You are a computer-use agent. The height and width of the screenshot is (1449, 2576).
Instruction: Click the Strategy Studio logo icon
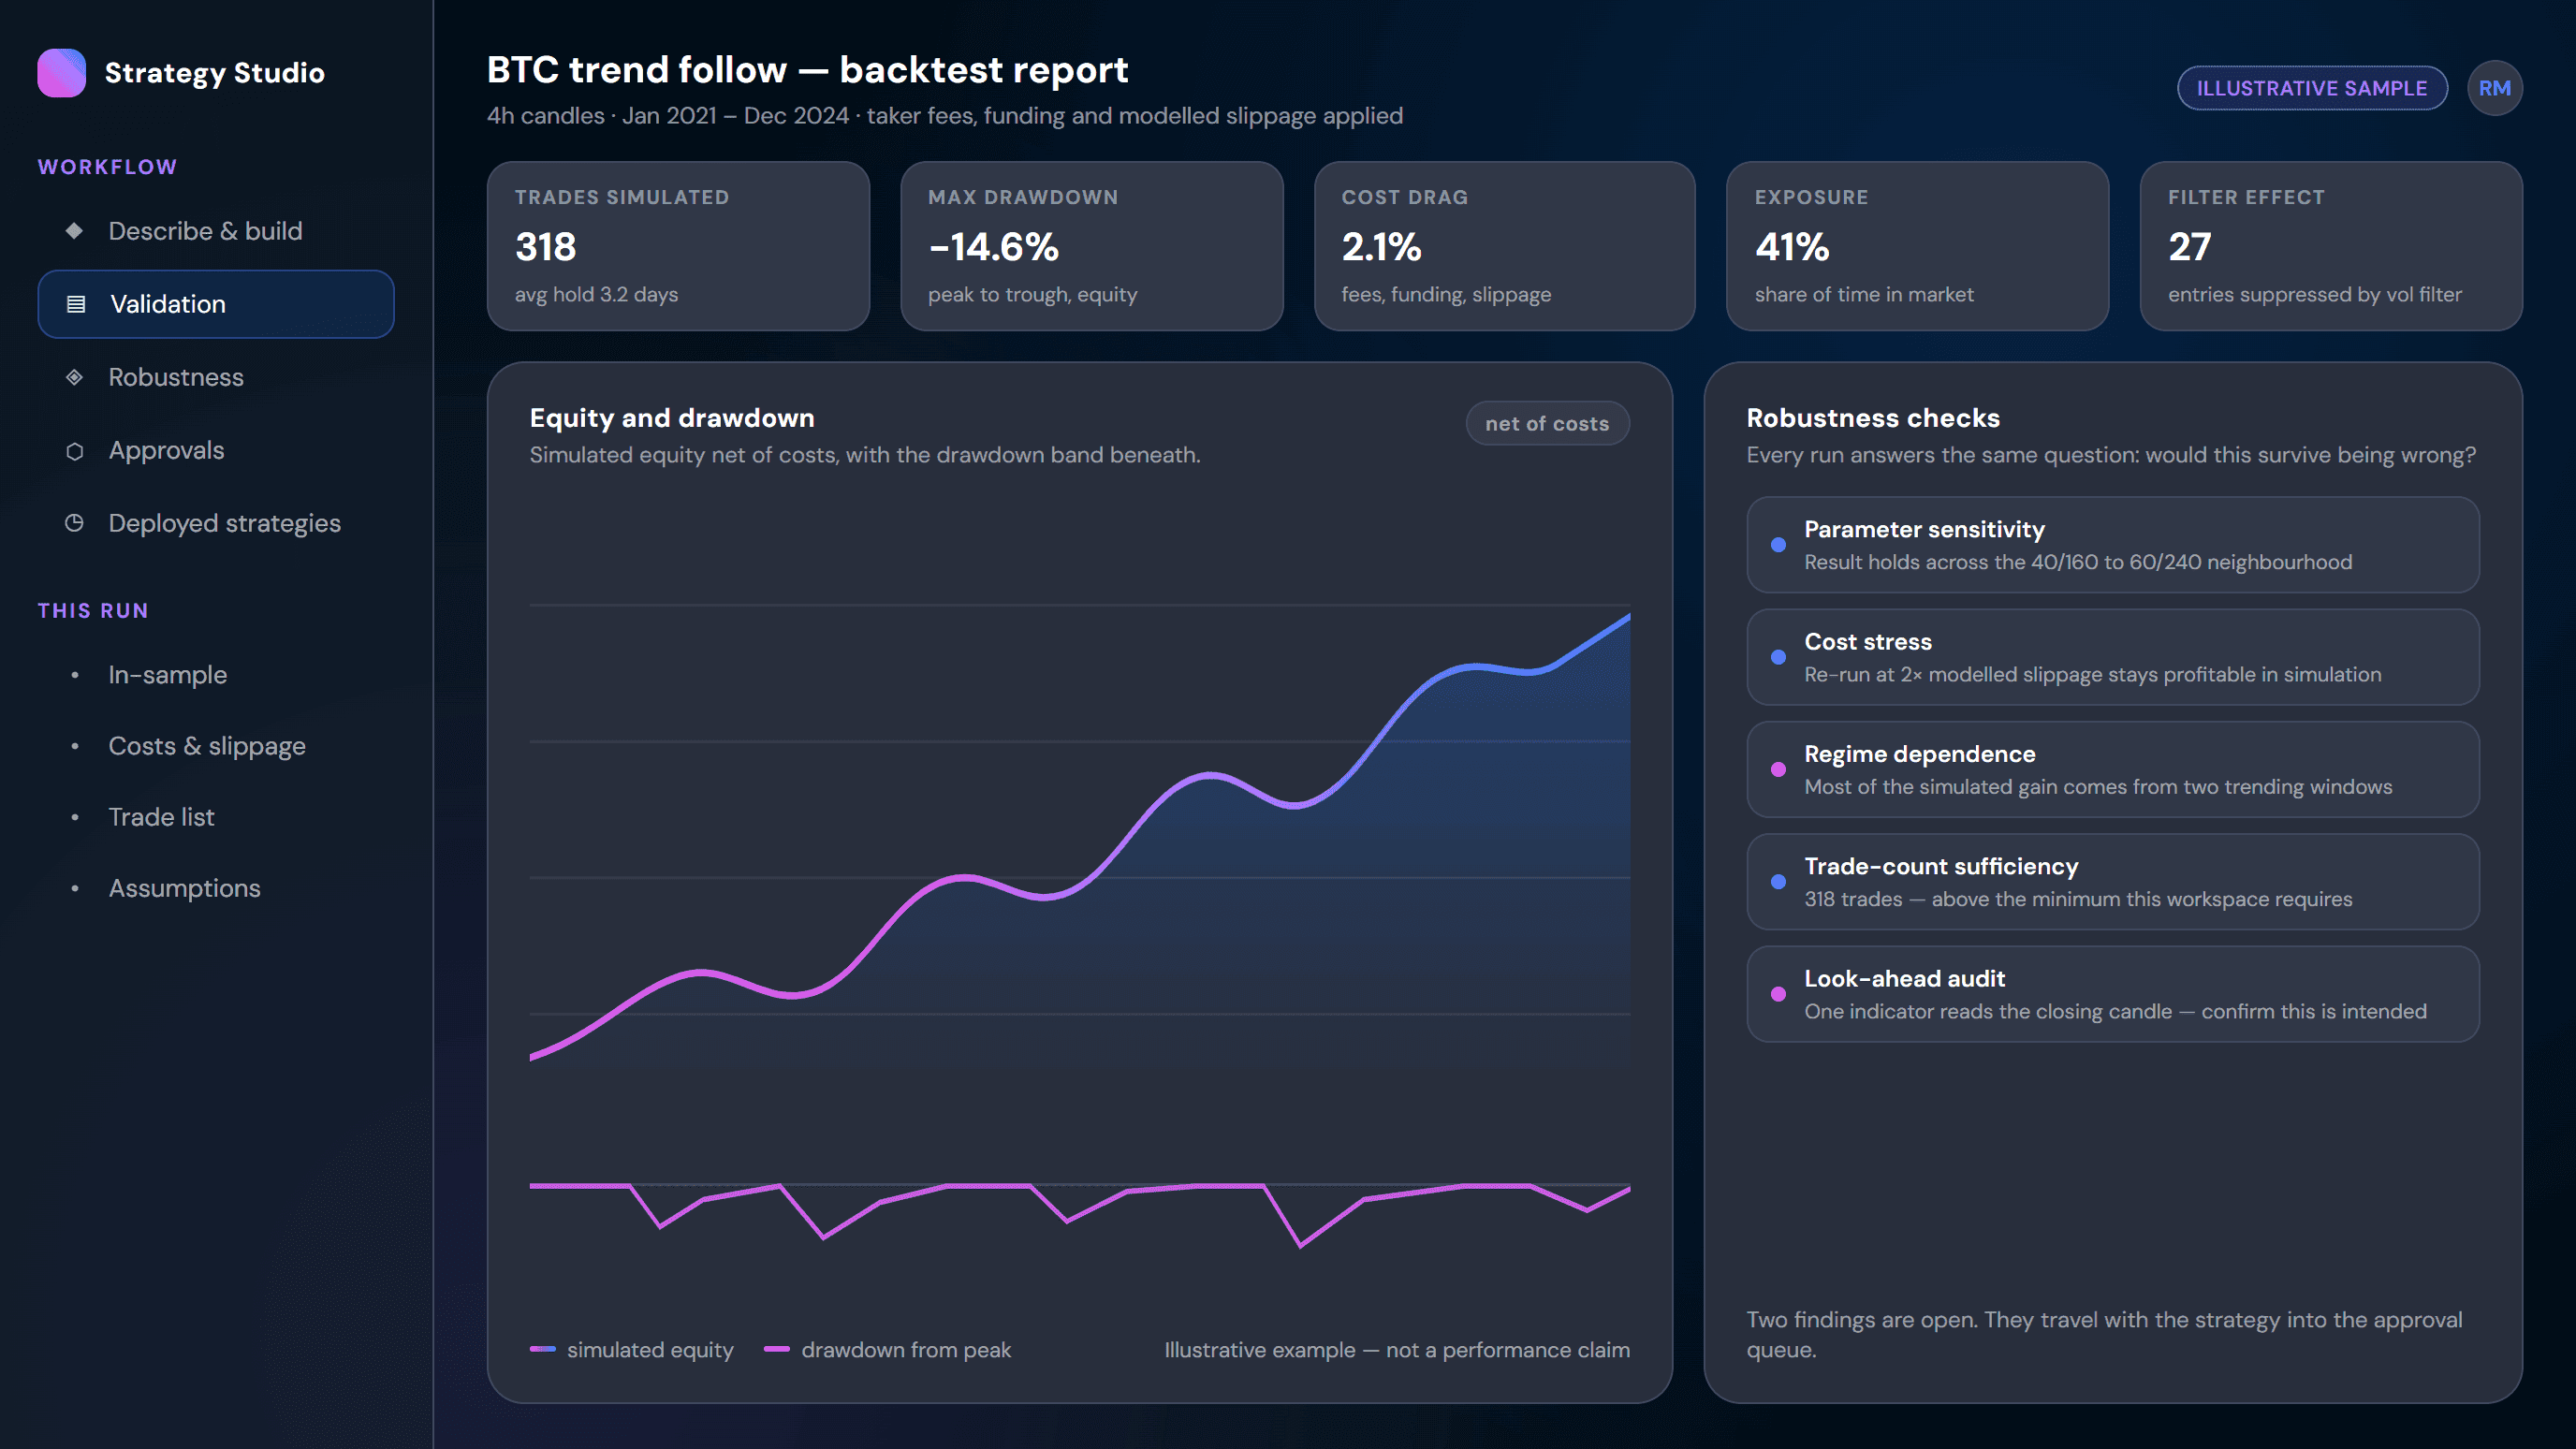[x=61, y=73]
